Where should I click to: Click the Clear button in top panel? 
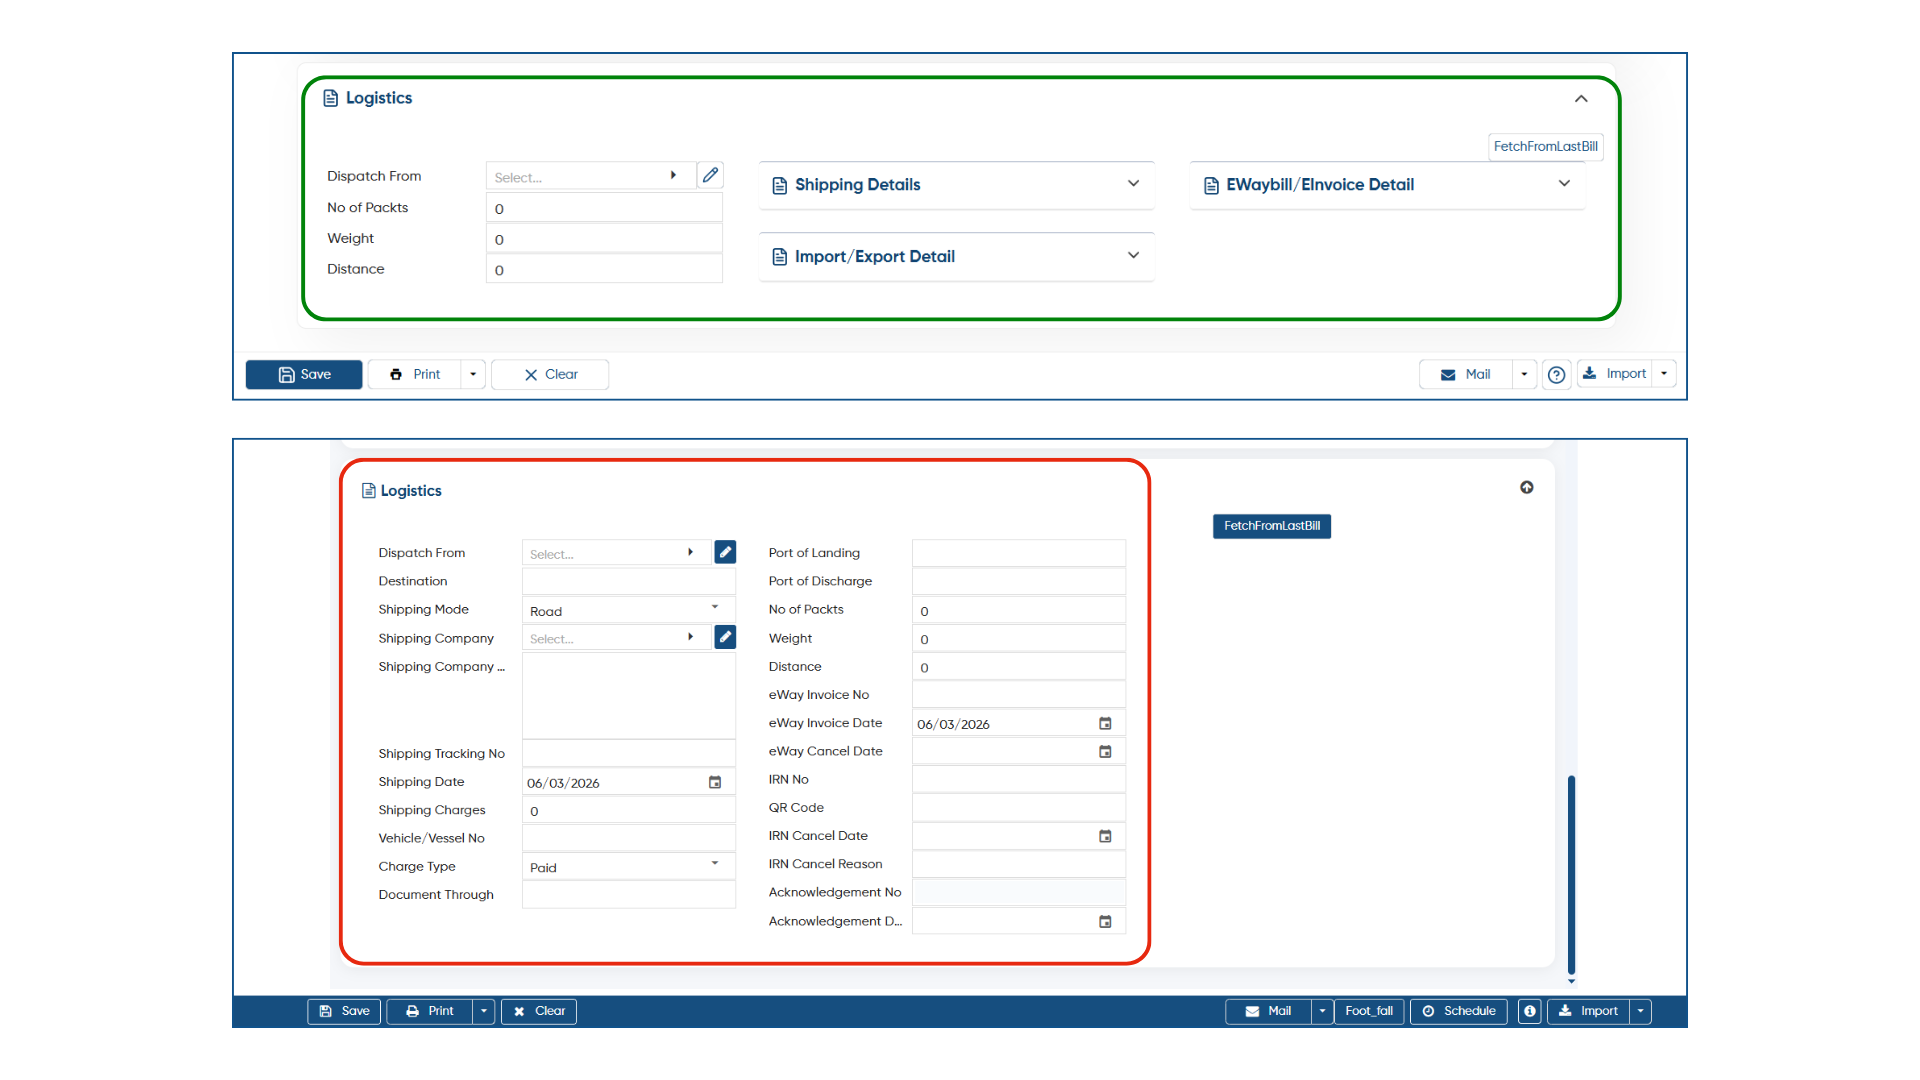550,374
